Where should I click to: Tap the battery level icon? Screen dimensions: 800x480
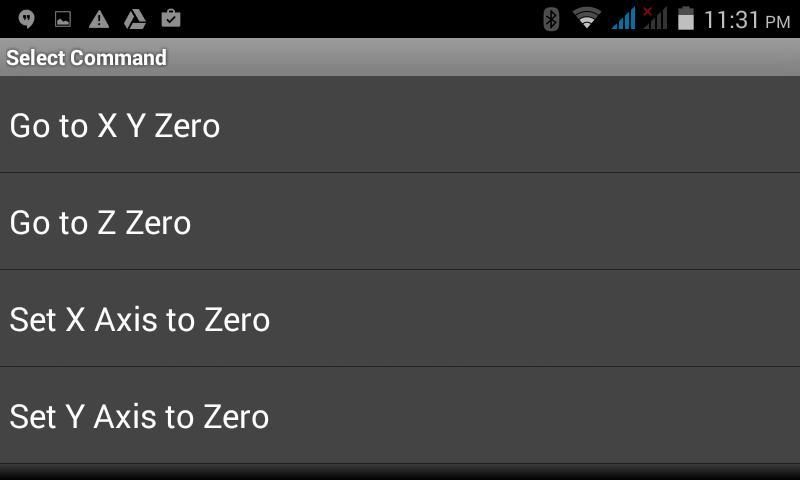tap(685, 18)
